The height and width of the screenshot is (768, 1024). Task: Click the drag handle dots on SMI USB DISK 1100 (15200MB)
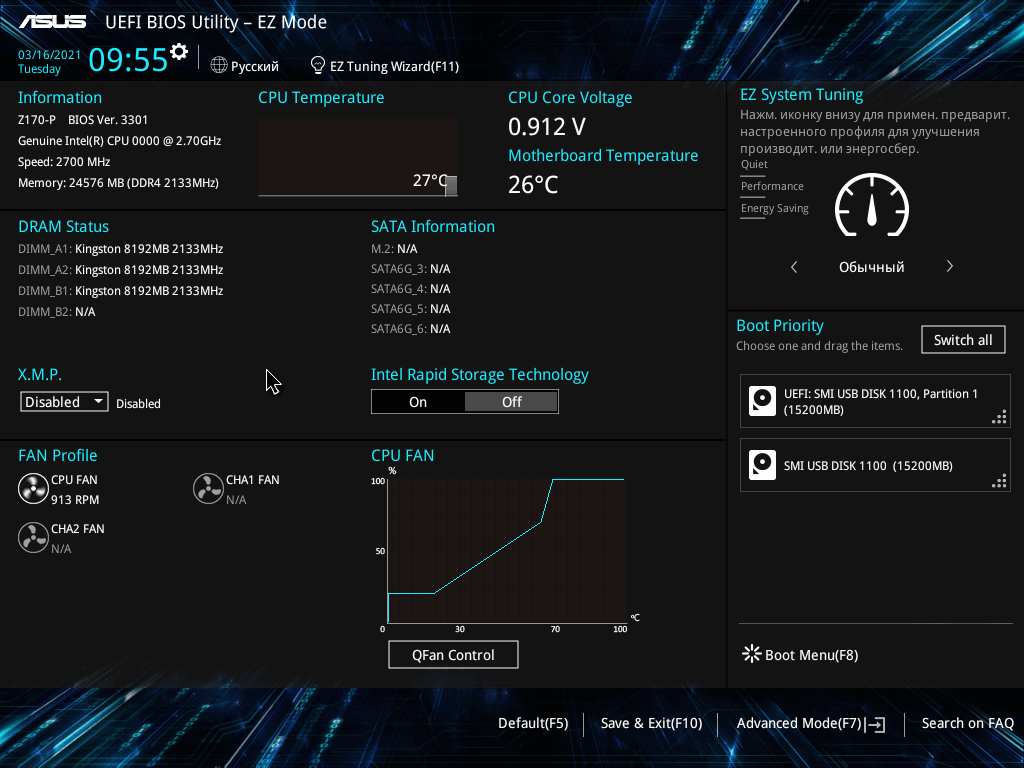point(999,481)
